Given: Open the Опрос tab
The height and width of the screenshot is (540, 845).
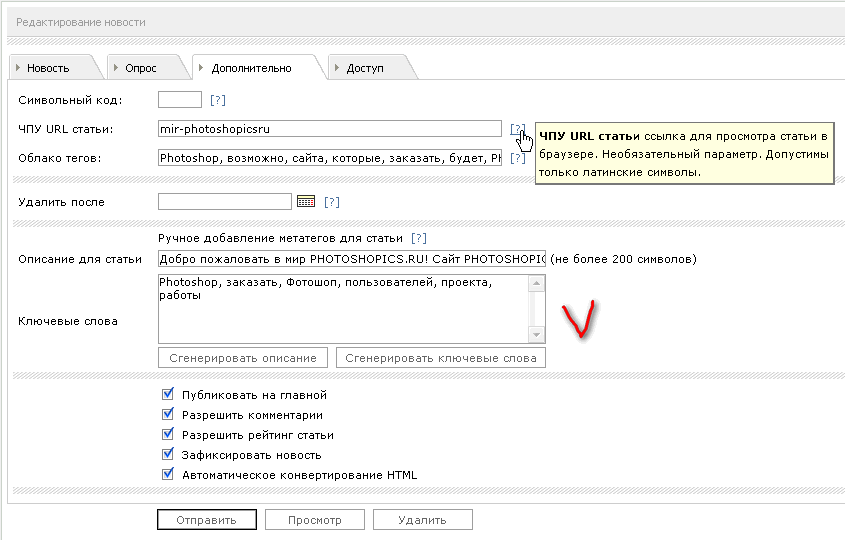Looking at the screenshot, I should [x=140, y=68].
